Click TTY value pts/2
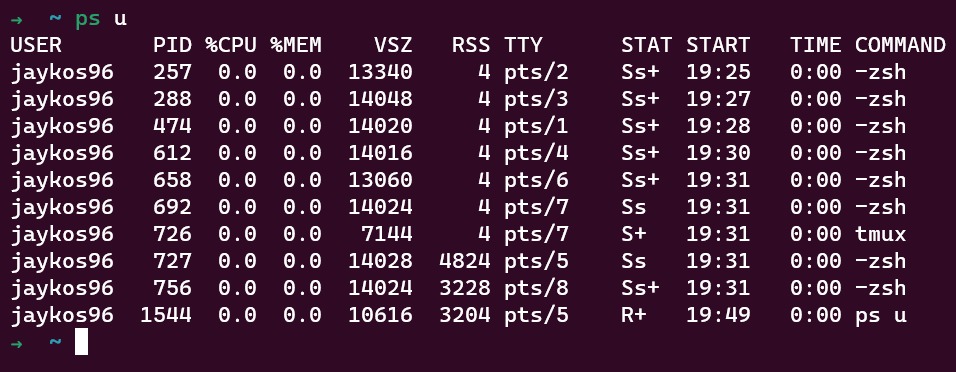This screenshot has height=372, width=956. 537,73
